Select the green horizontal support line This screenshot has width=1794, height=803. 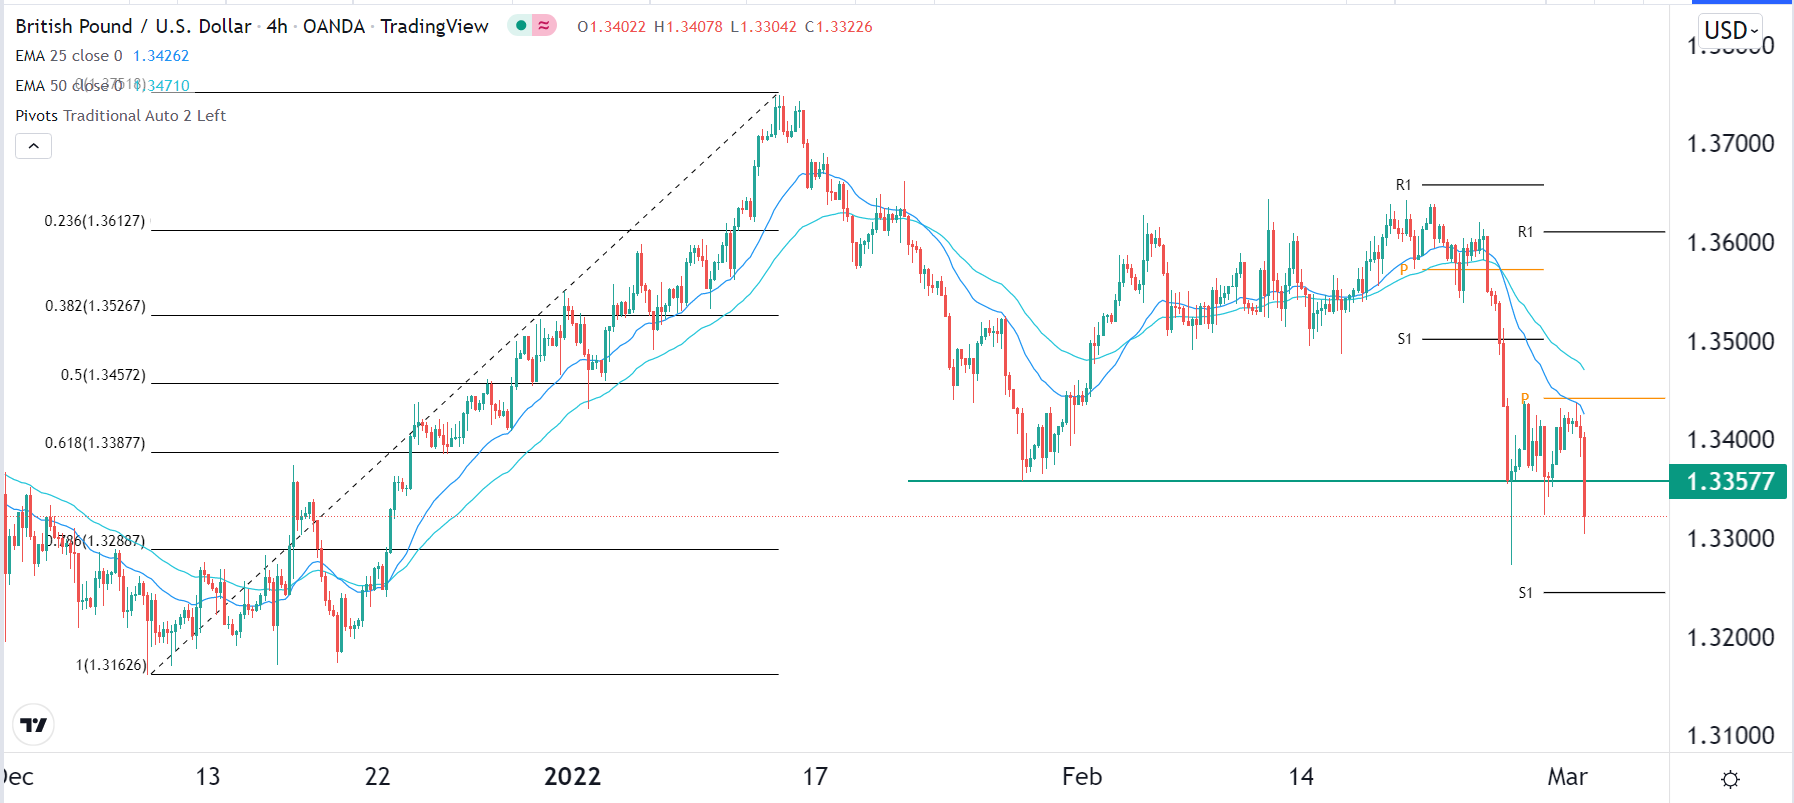(x=1200, y=481)
